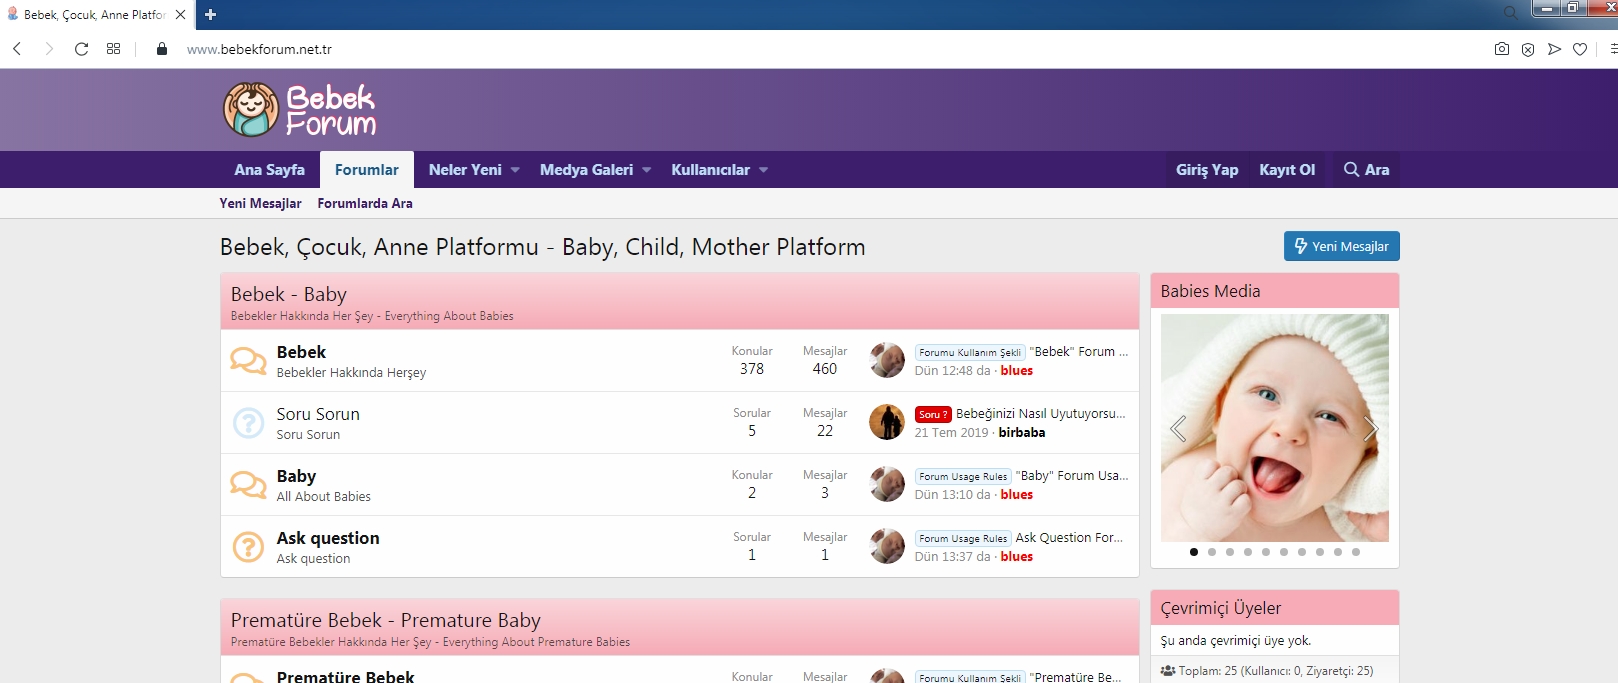The width and height of the screenshot is (1618, 683).
Task: Open the snapshot camera icon
Action: tap(1502, 49)
